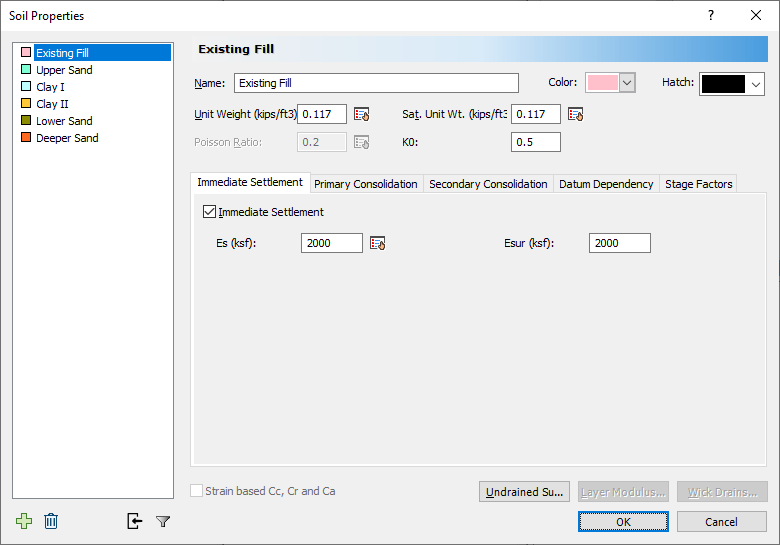Click the Unit Weight input field
This screenshot has height=545, width=780.
pyautogui.click(x=322, y=114)
